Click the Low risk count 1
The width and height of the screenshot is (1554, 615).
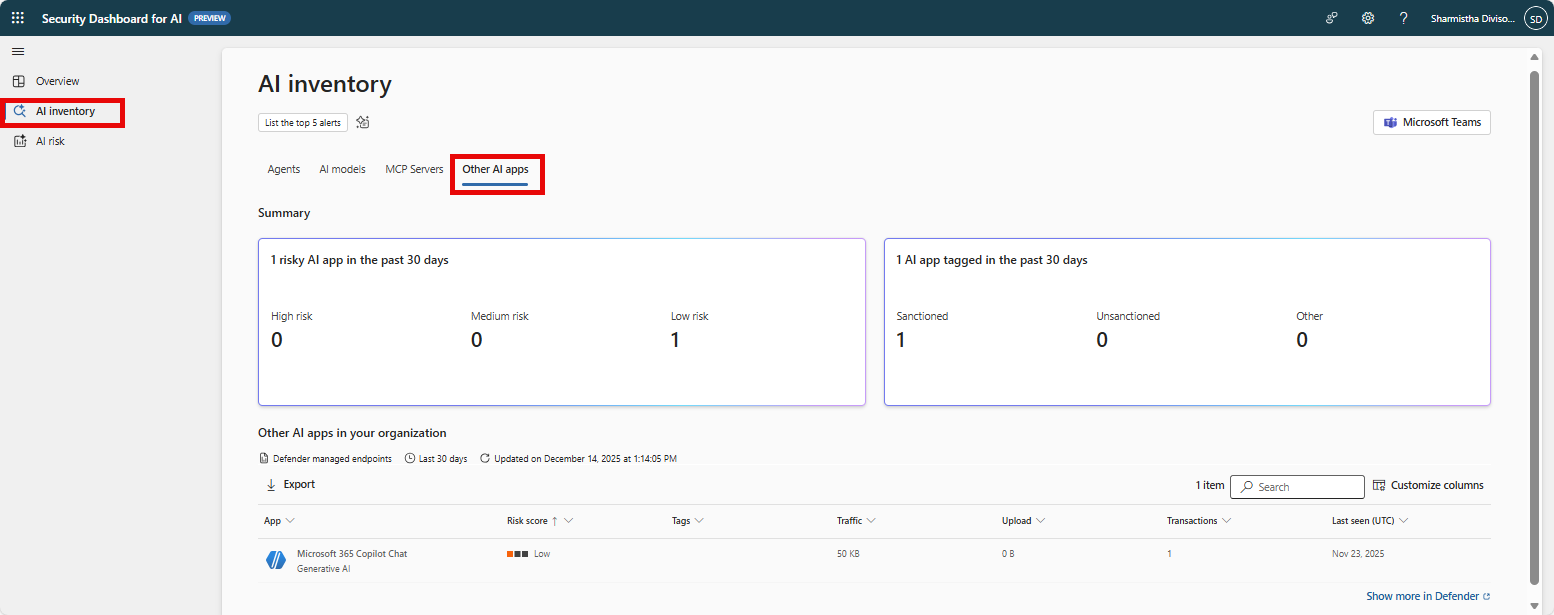click(675, 340)
